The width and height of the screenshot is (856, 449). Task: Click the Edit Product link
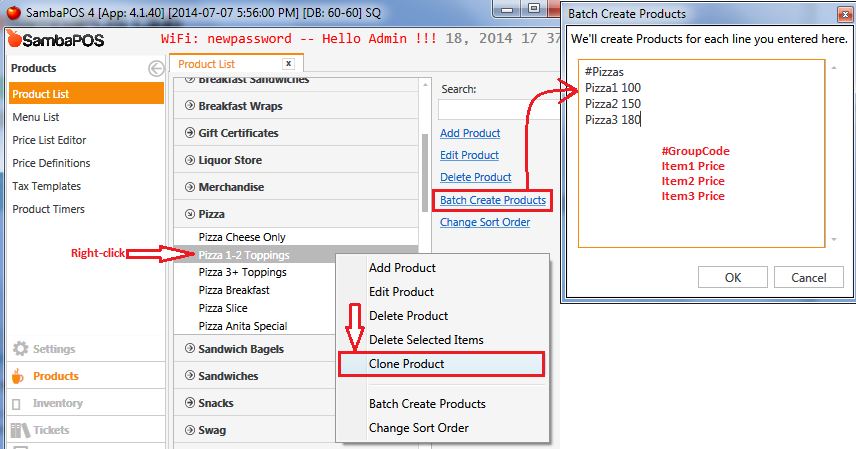point(469,155)
